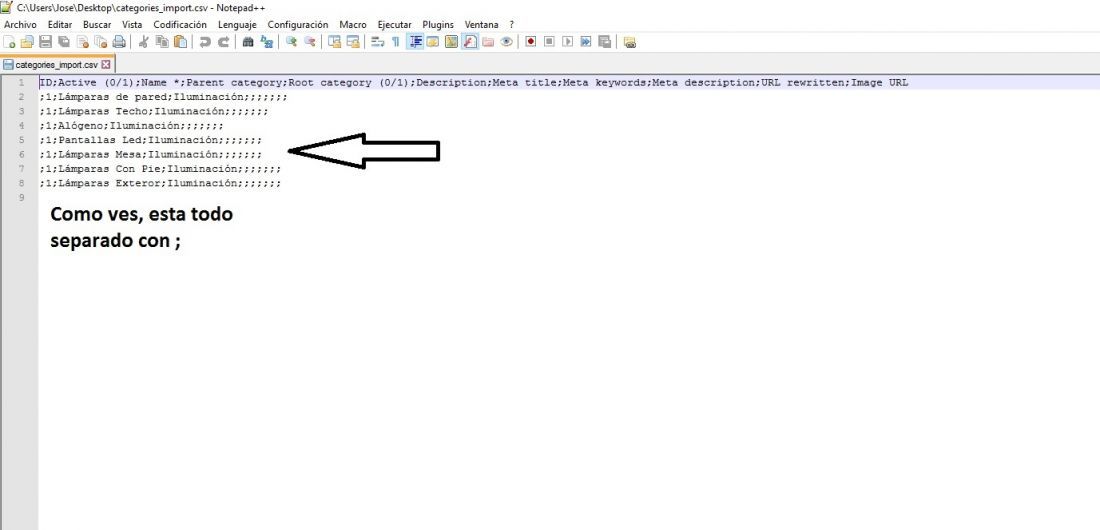Open Find with the binoculars icon
1100x530 pixels.
point(248,42)
